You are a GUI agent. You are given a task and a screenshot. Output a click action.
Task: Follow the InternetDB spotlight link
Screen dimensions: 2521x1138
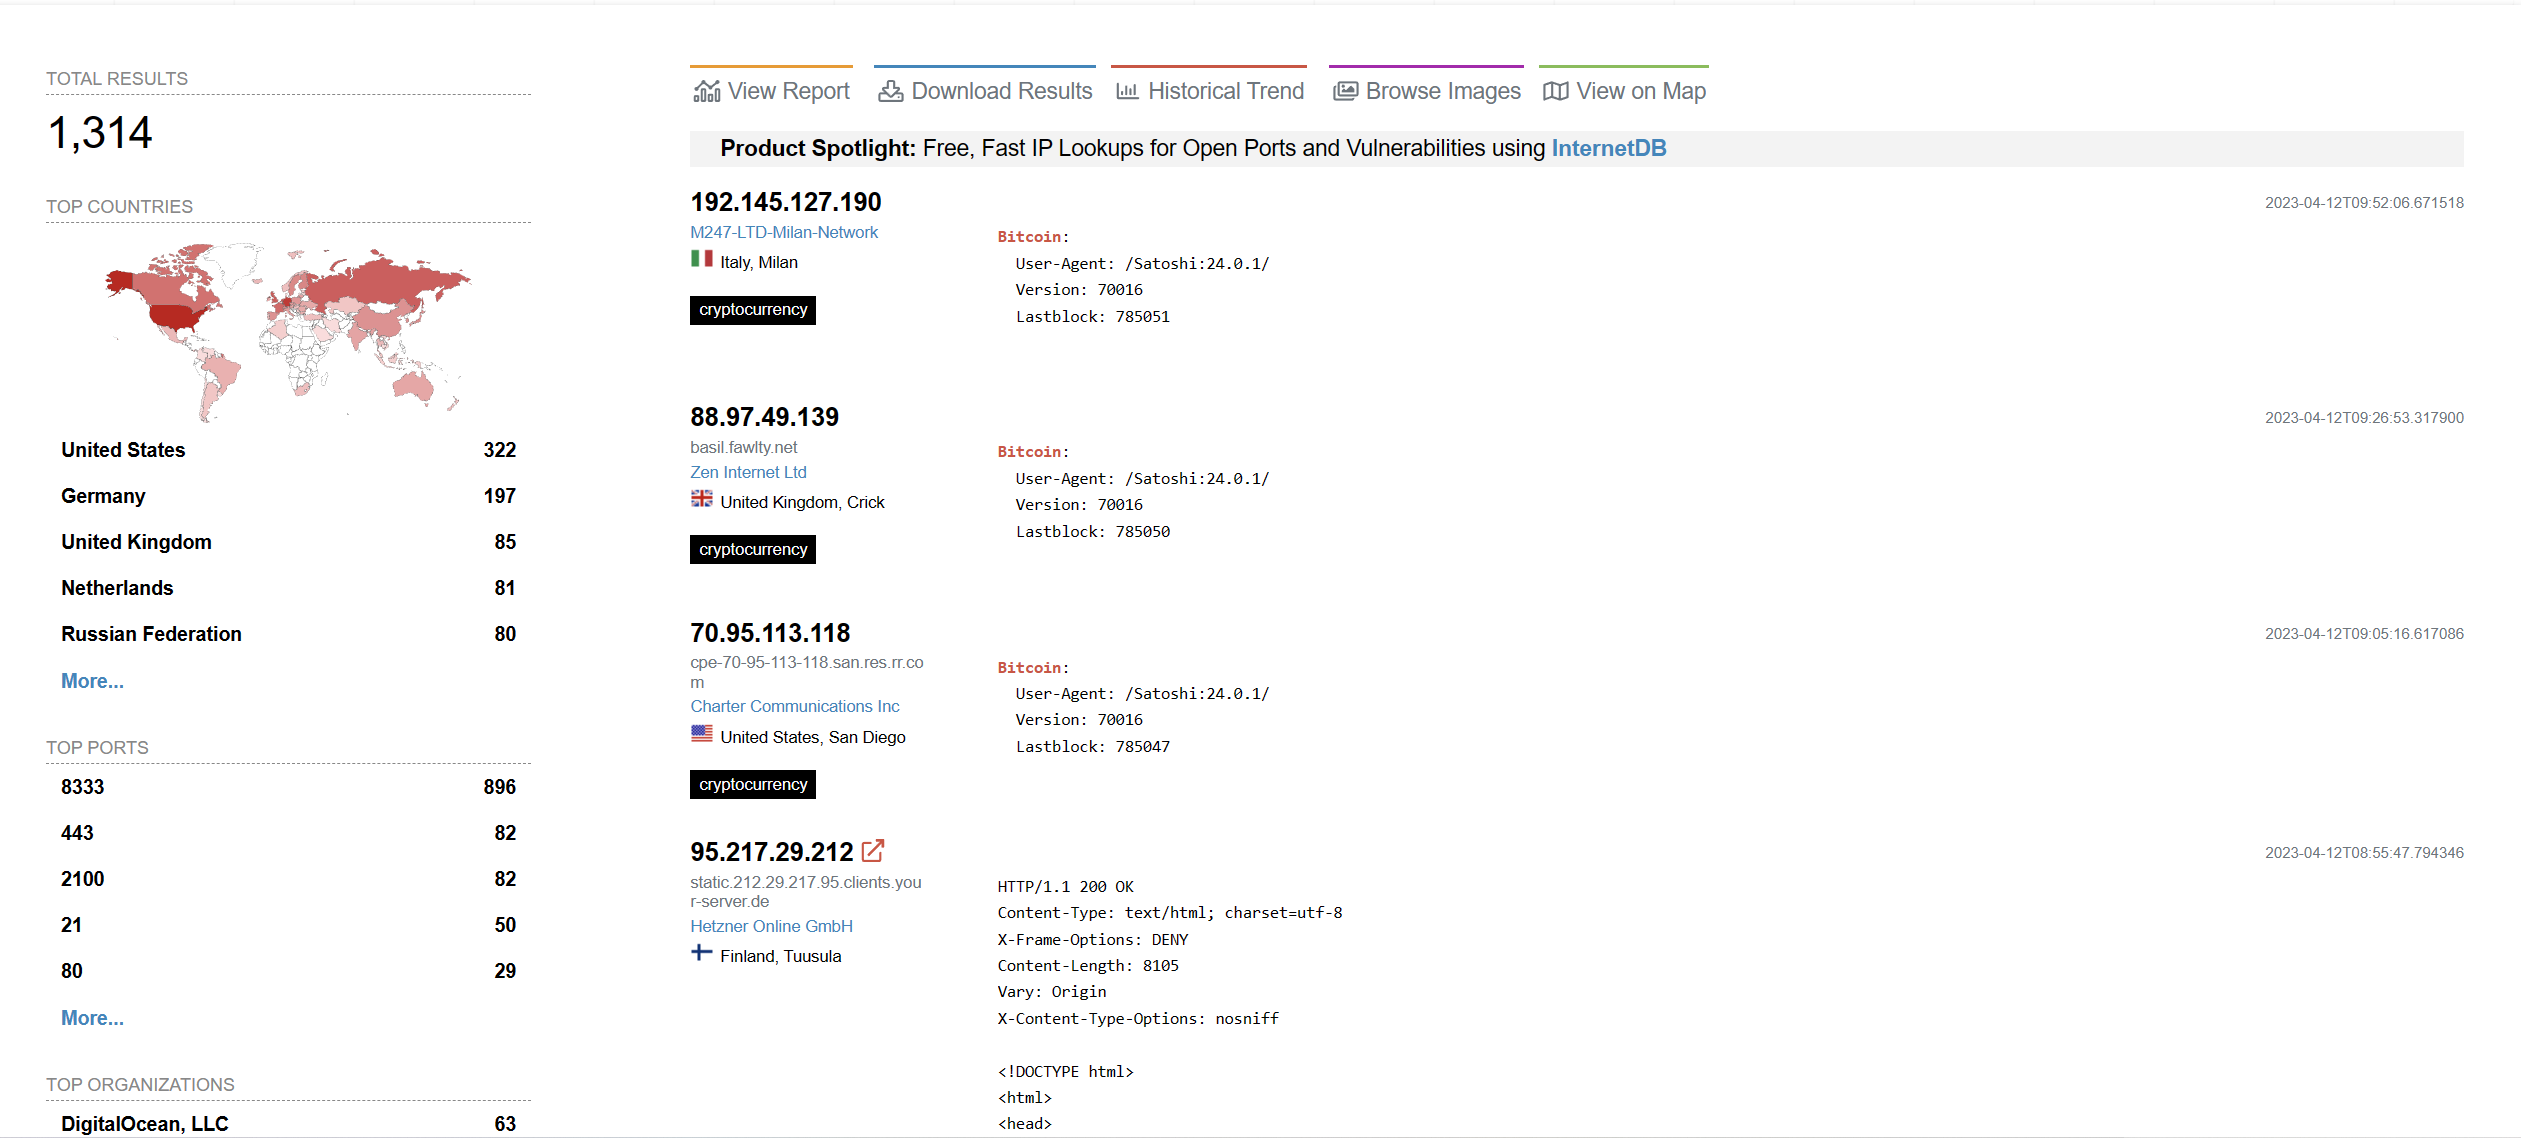tap(1608, 148)
